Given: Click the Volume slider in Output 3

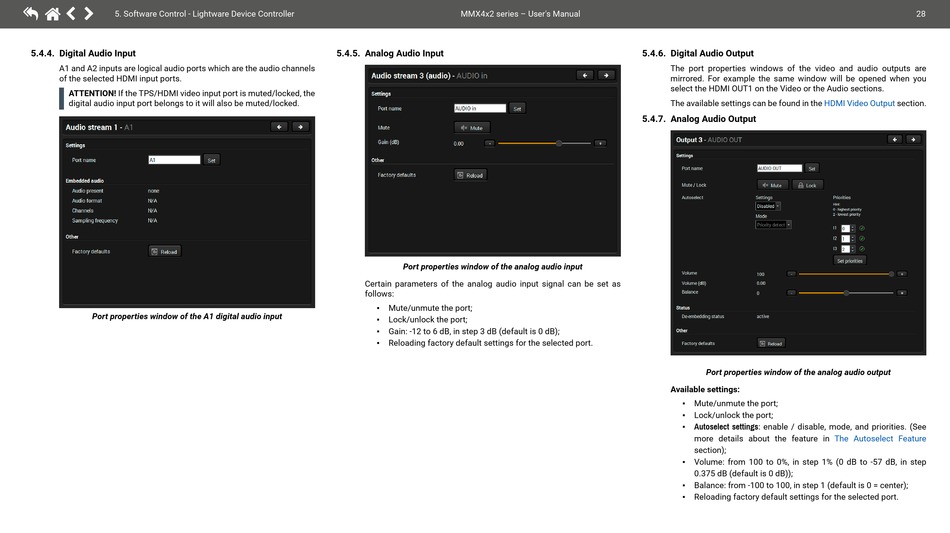Looking at the screenshot, I should (x=846, y=273).
